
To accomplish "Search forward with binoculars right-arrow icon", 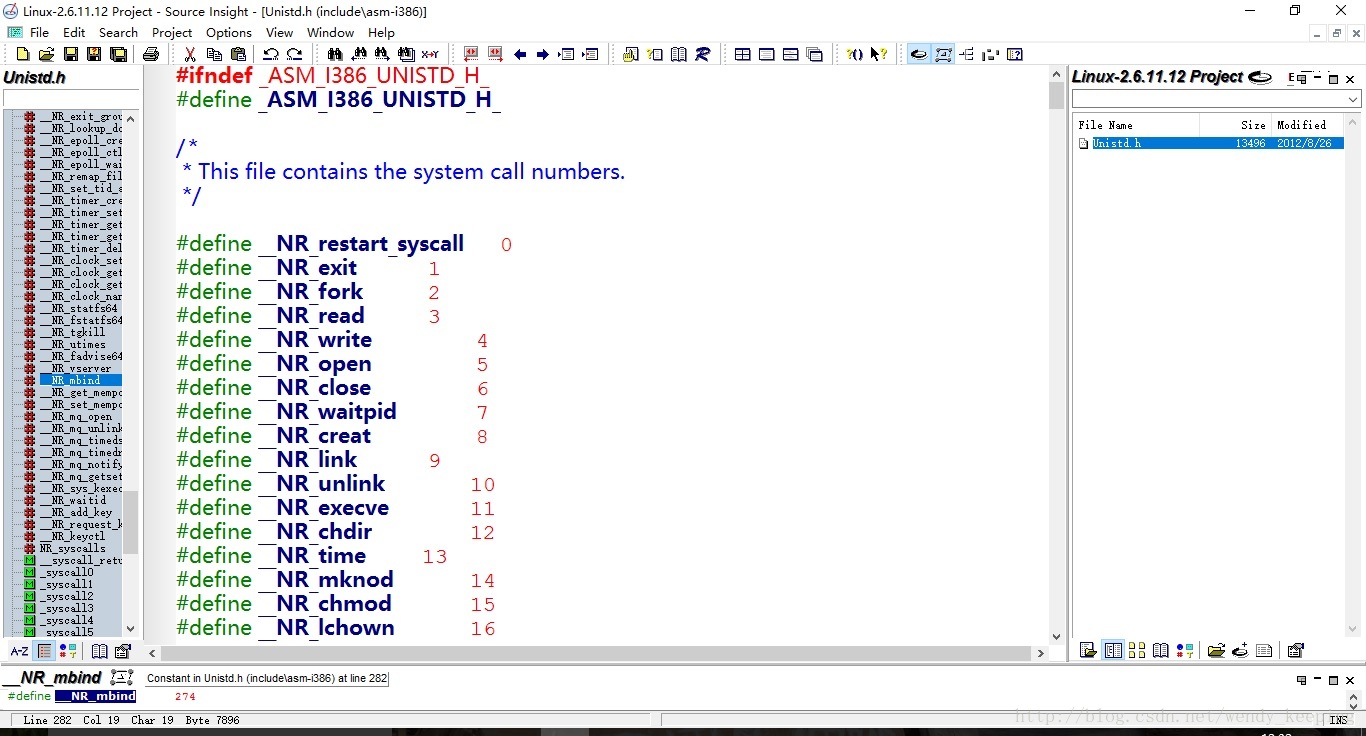I will click(382, 54).
